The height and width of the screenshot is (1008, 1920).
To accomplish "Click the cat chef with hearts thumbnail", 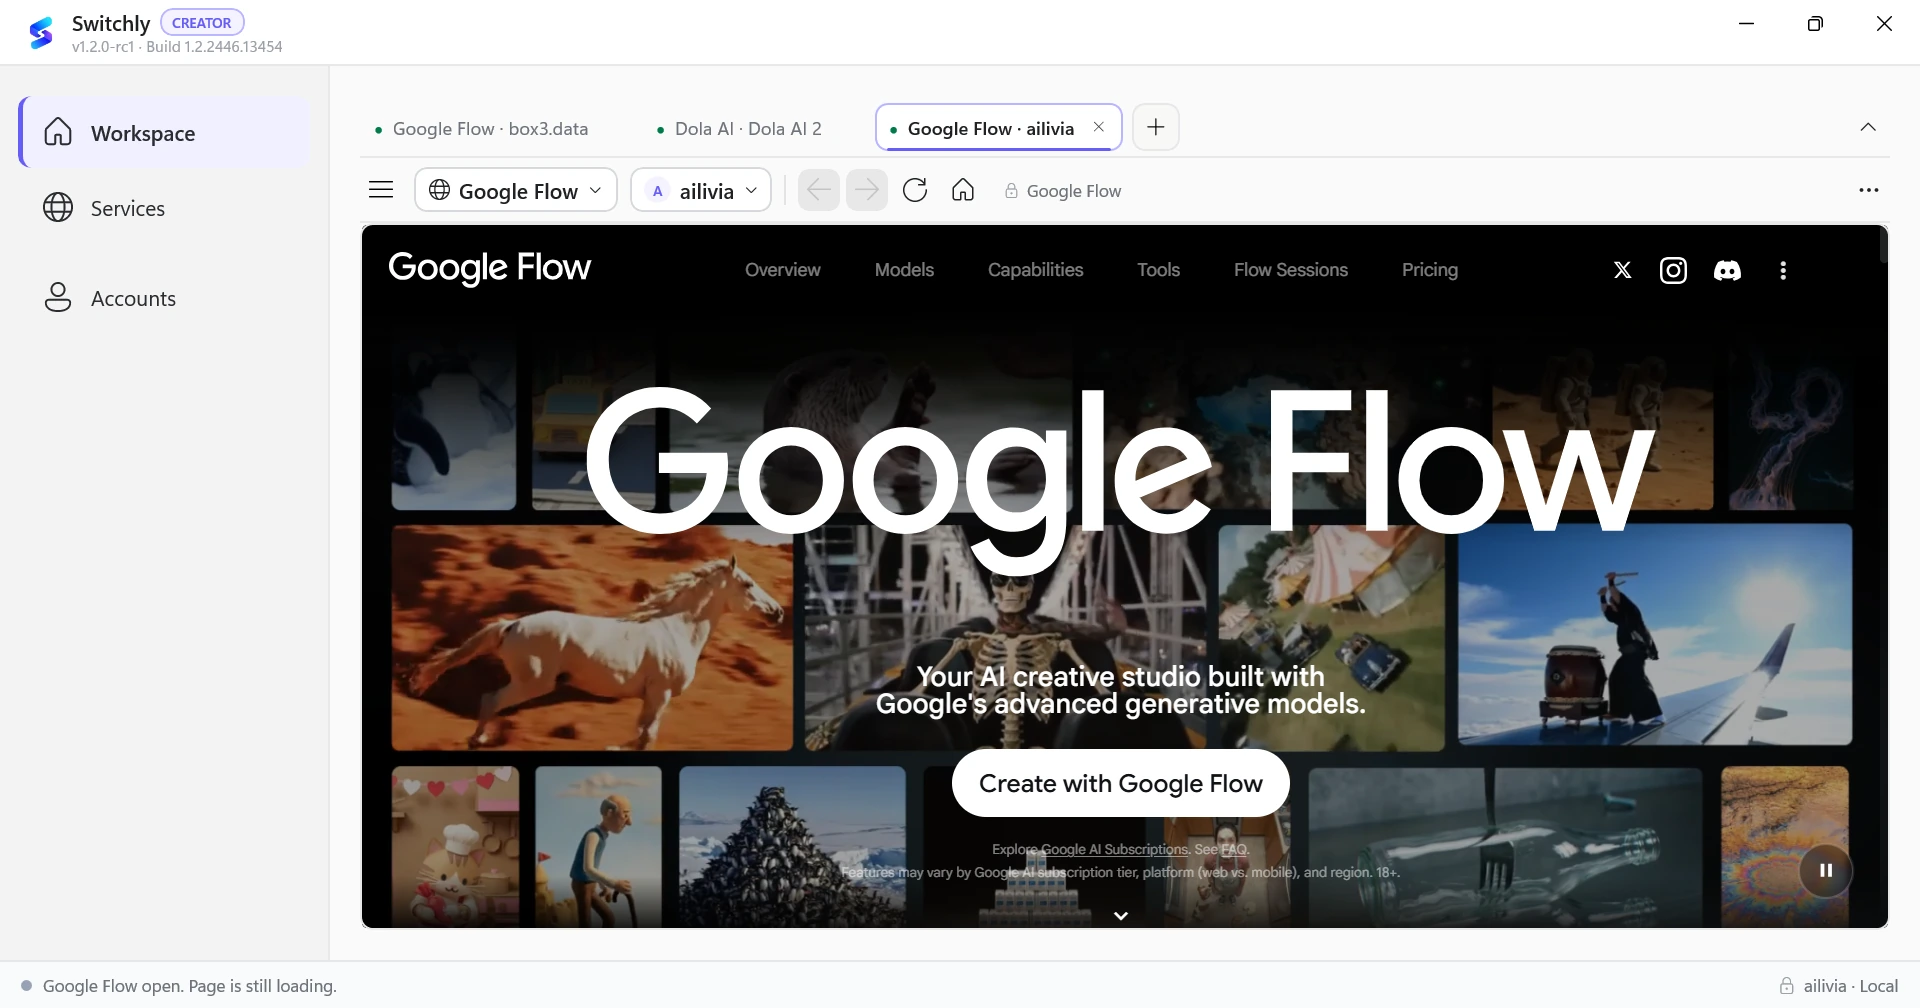I will (x=455, y=846).
